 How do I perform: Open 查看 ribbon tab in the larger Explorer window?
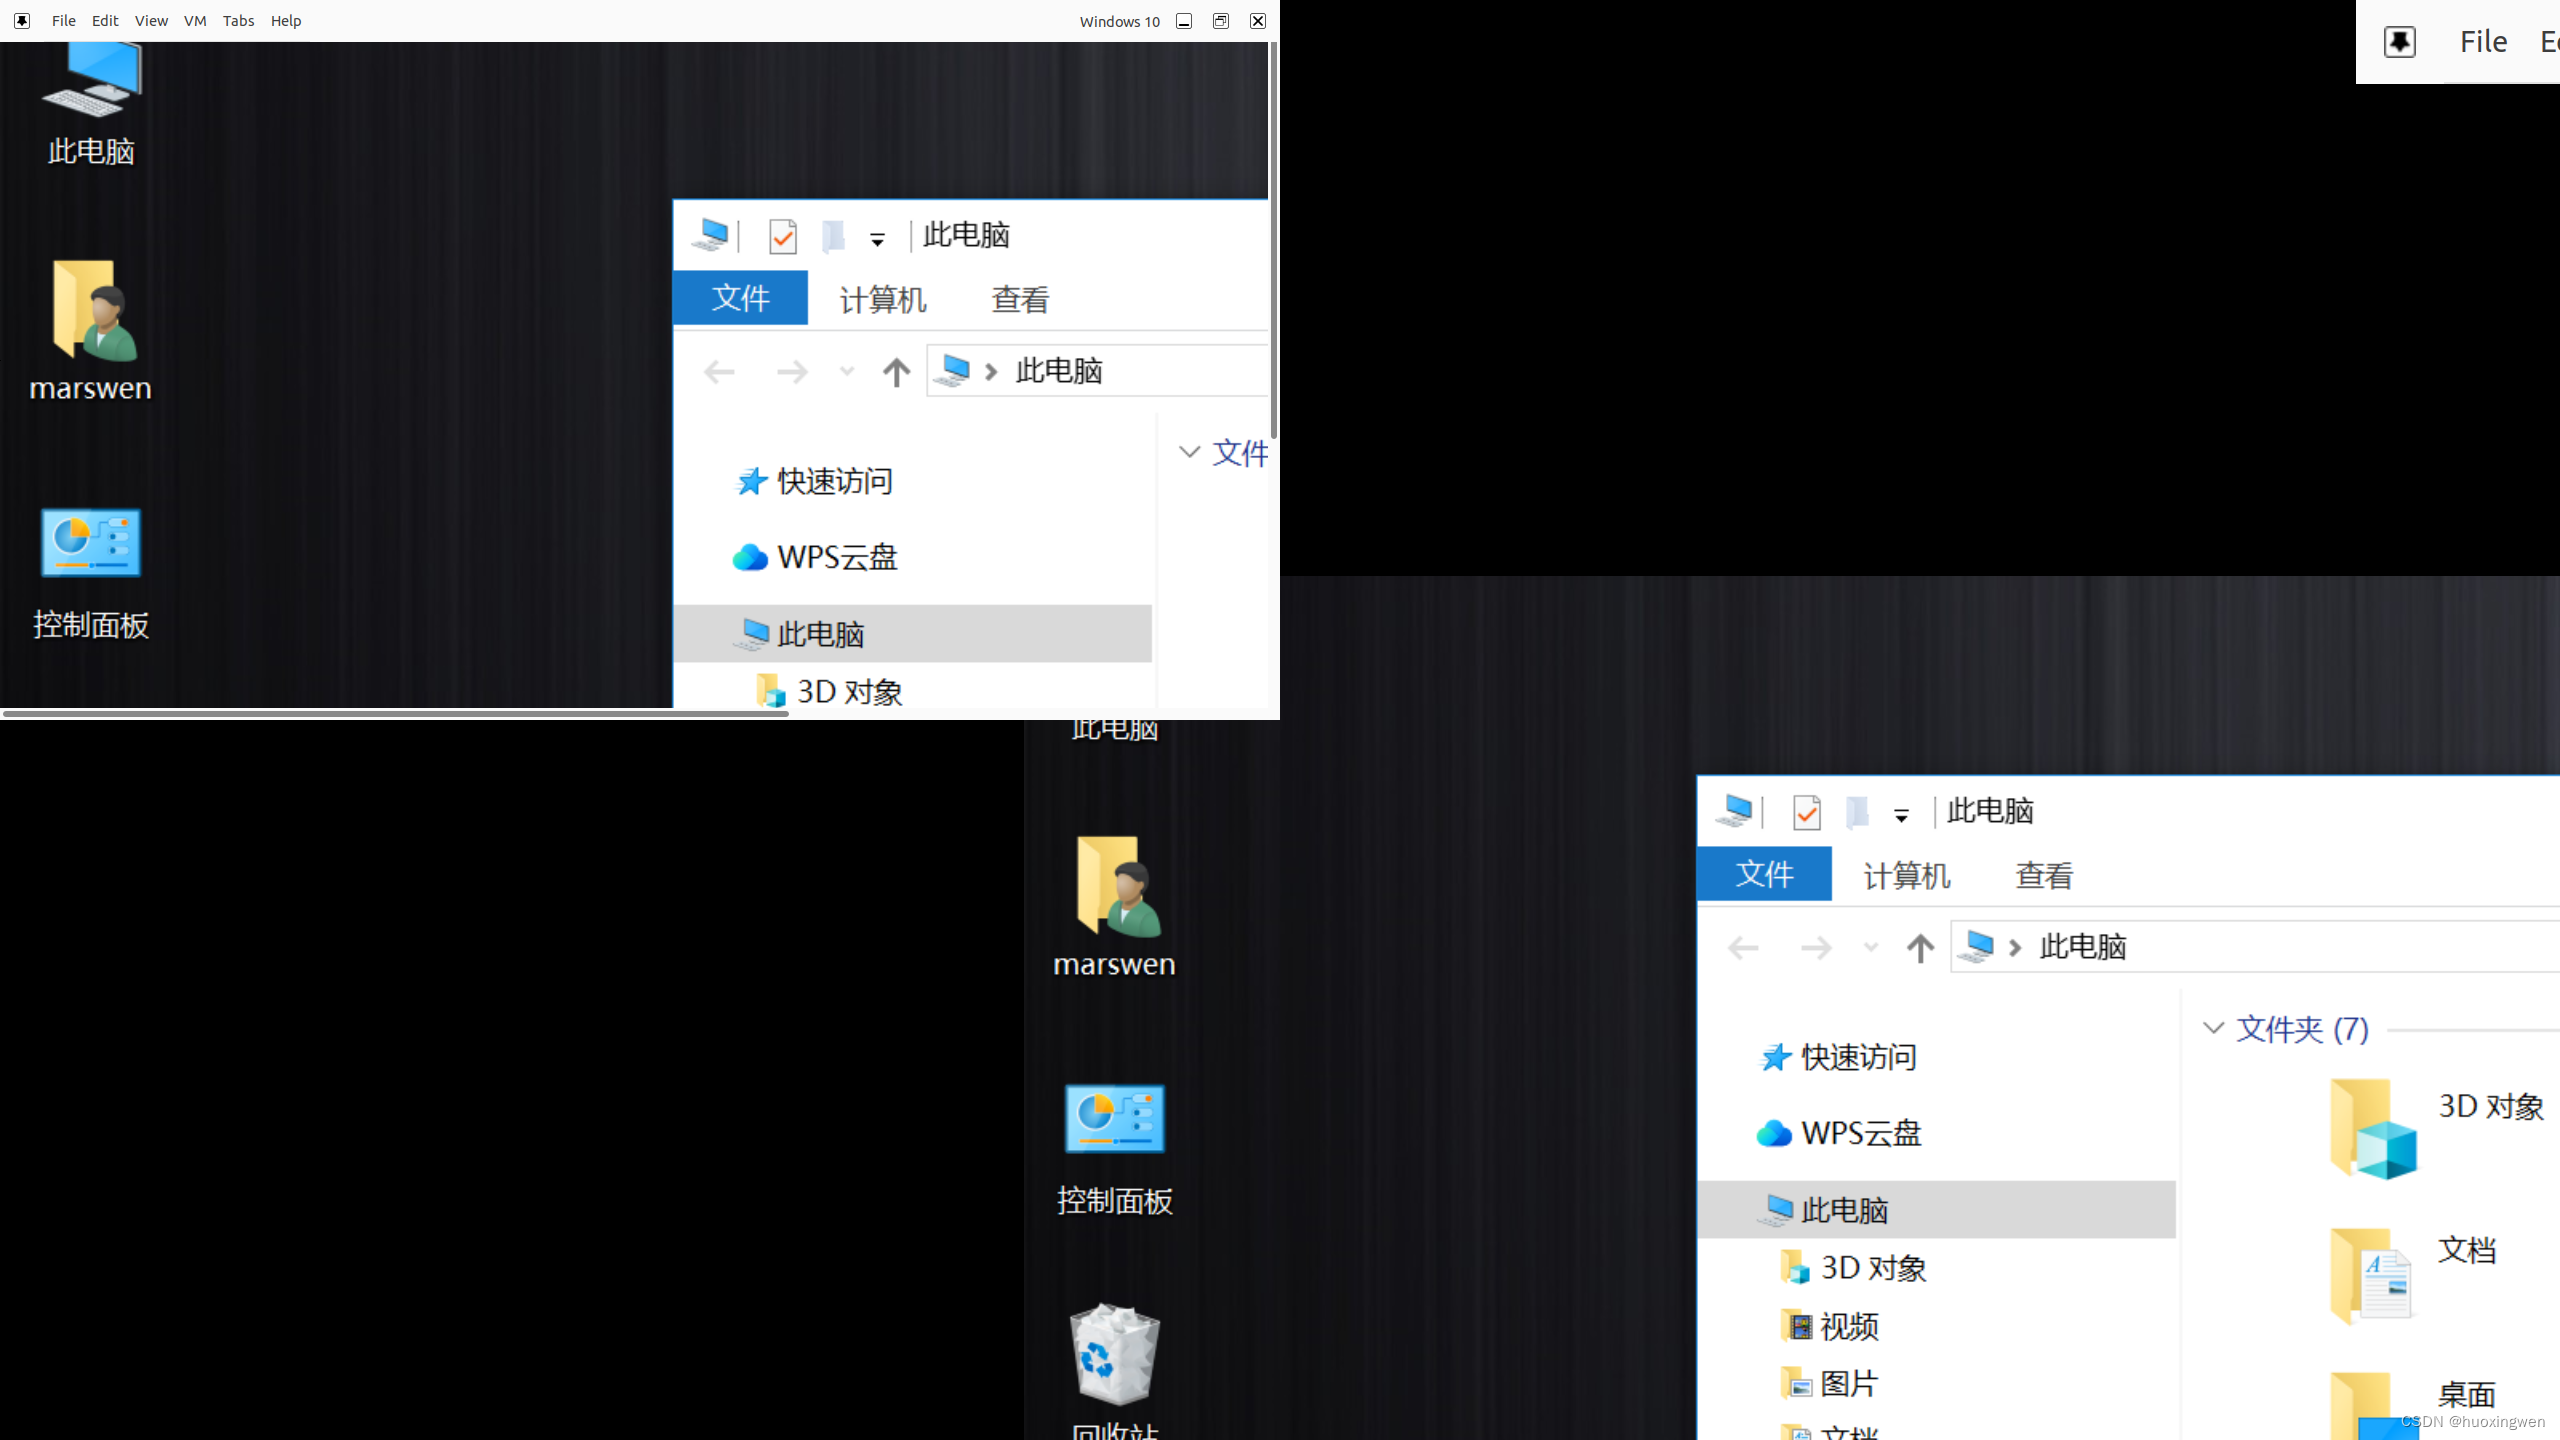tap(2044, 875)
